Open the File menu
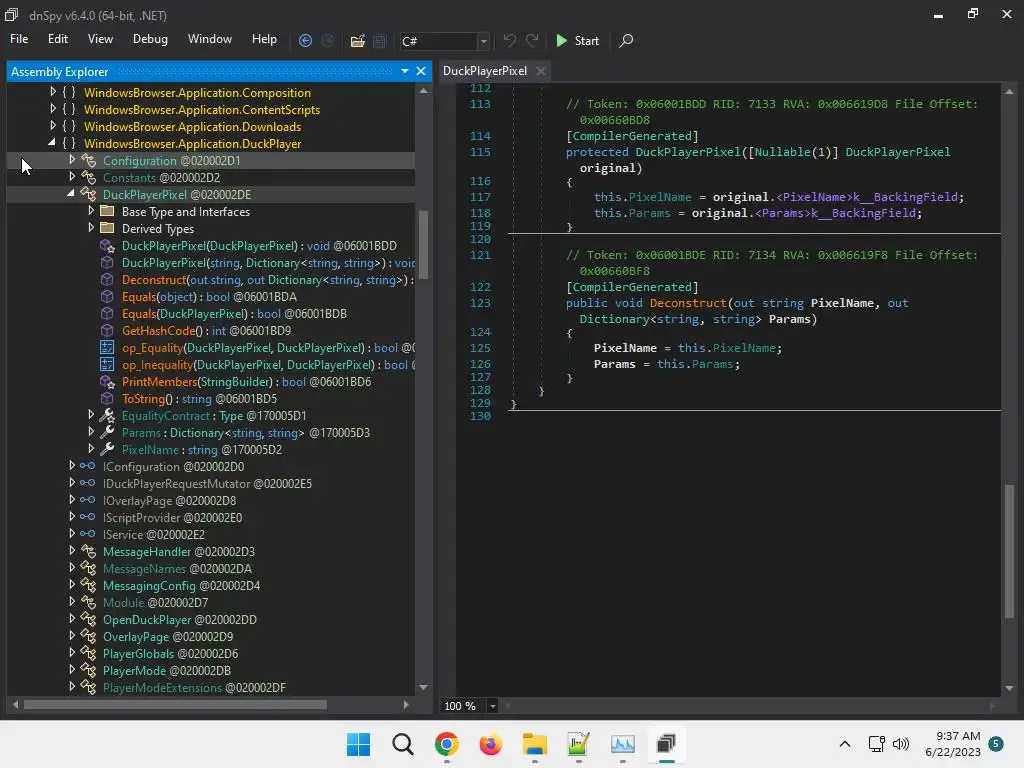Image resolution: width=1024 pixels, height=768 pixels. tap(19, 39)
